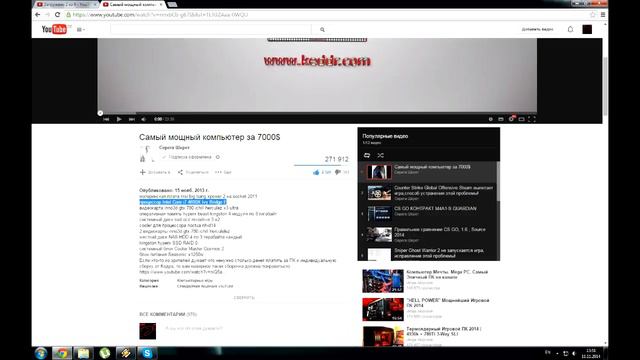Open suggested video 'Компьютер Мечты. Mega PC'
This screenshot has width=640, height=360.
427,281
